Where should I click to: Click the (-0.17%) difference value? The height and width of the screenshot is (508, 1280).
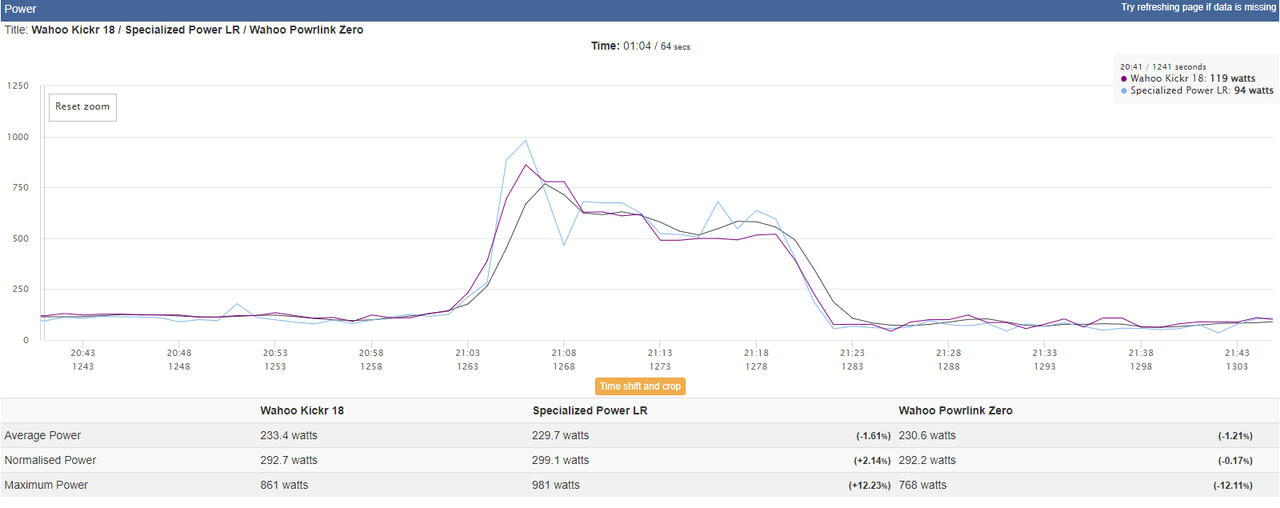(1237, 461)
